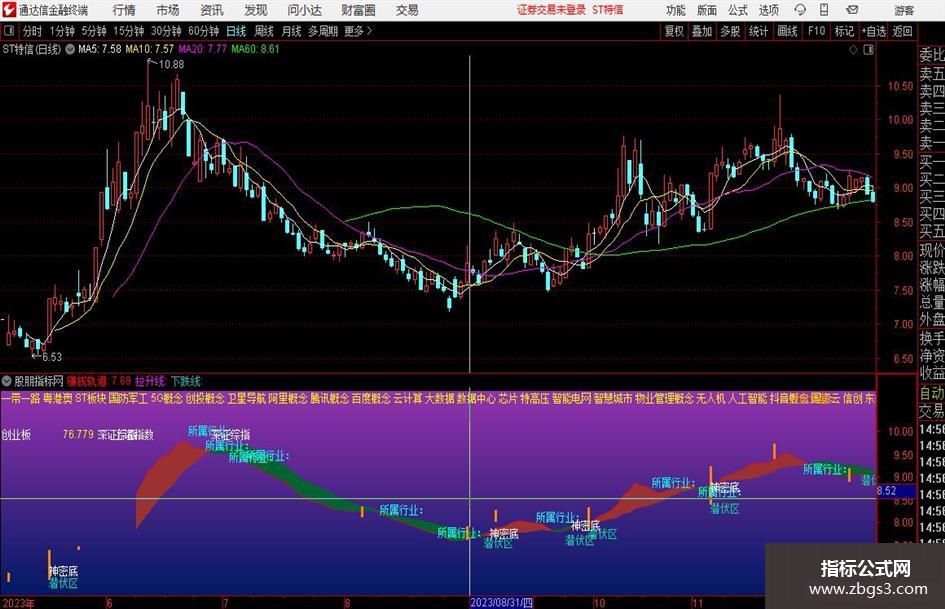
Task: Click the 创业板 label in indicator panel
Action: [x=16, y=434]
